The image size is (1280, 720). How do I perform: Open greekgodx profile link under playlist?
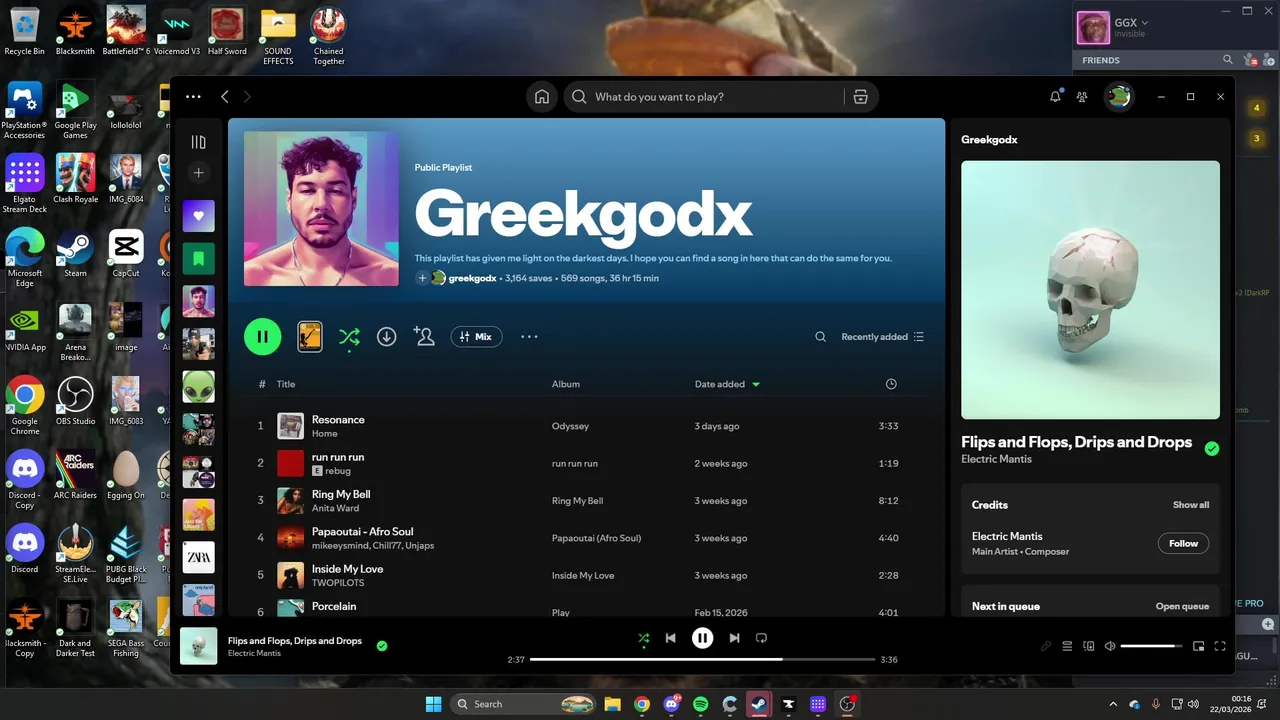pyautogui.click(x=472, y=278)
